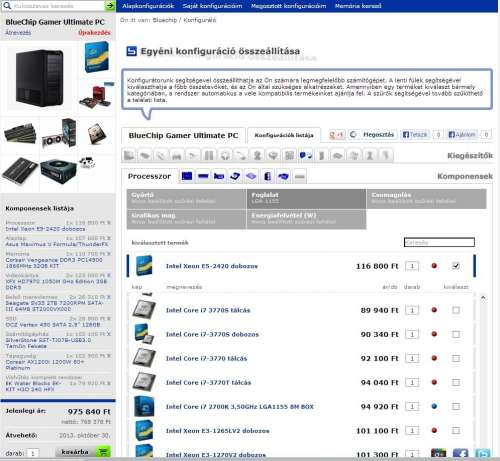
Task: Check the Intel Core i7 2700K checkbox
Action: click(456, 406)
